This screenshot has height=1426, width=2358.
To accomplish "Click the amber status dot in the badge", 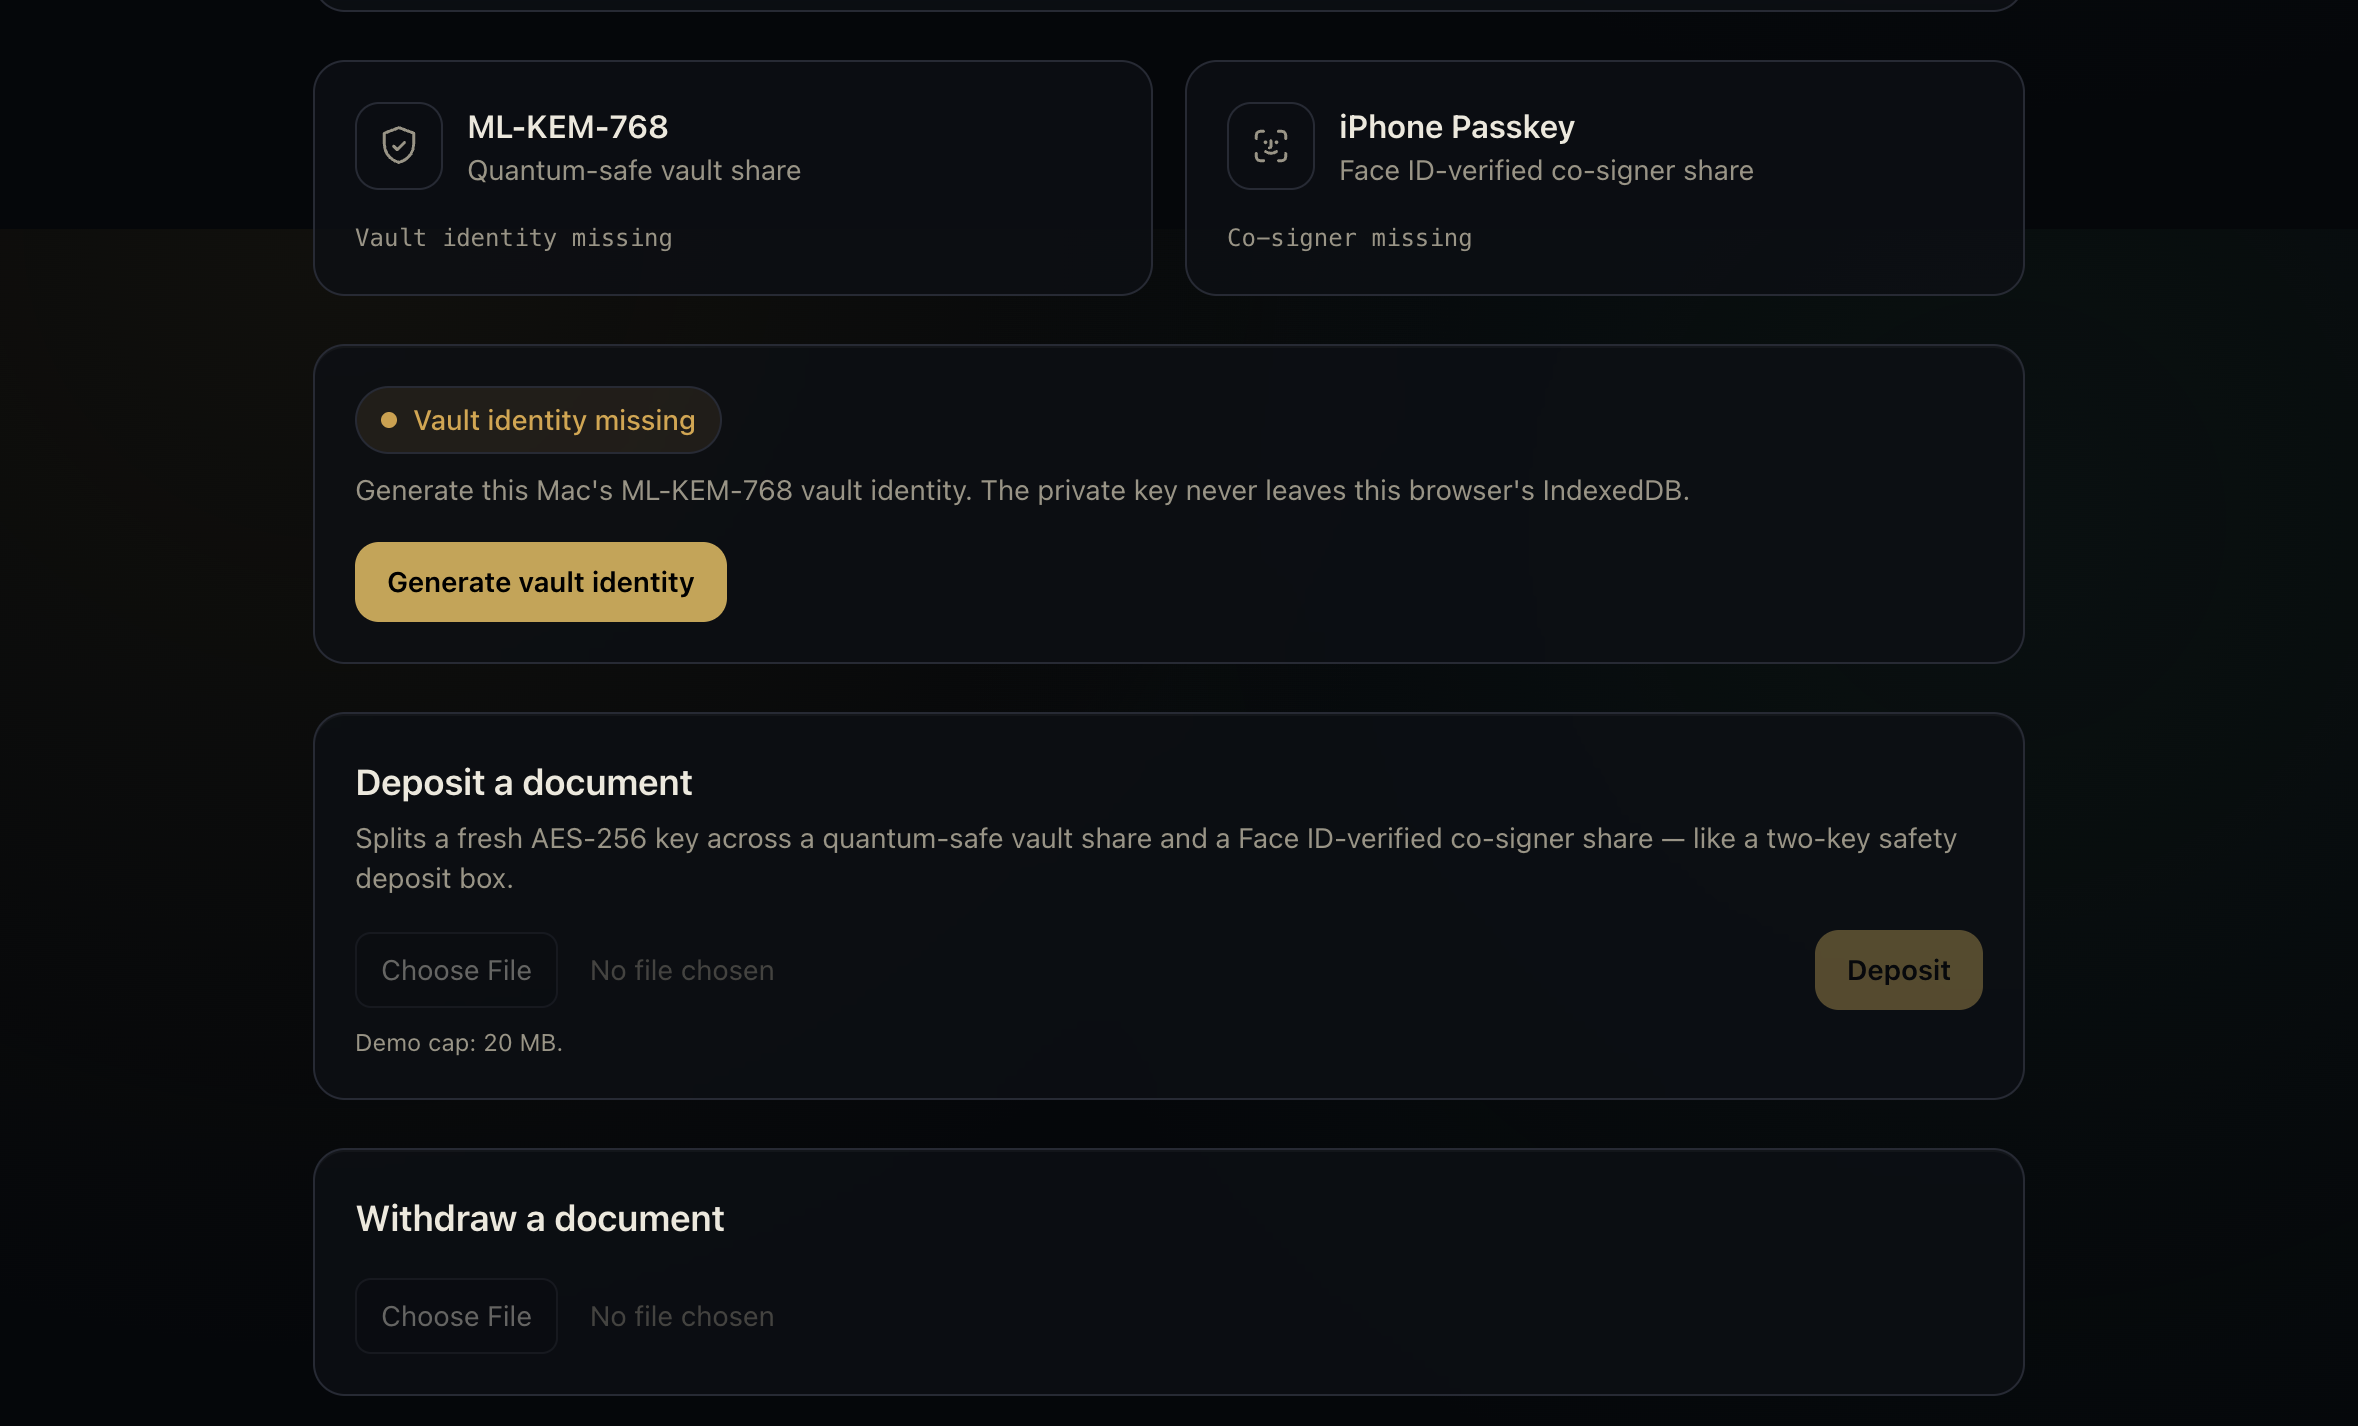I will tap(389, 420).
